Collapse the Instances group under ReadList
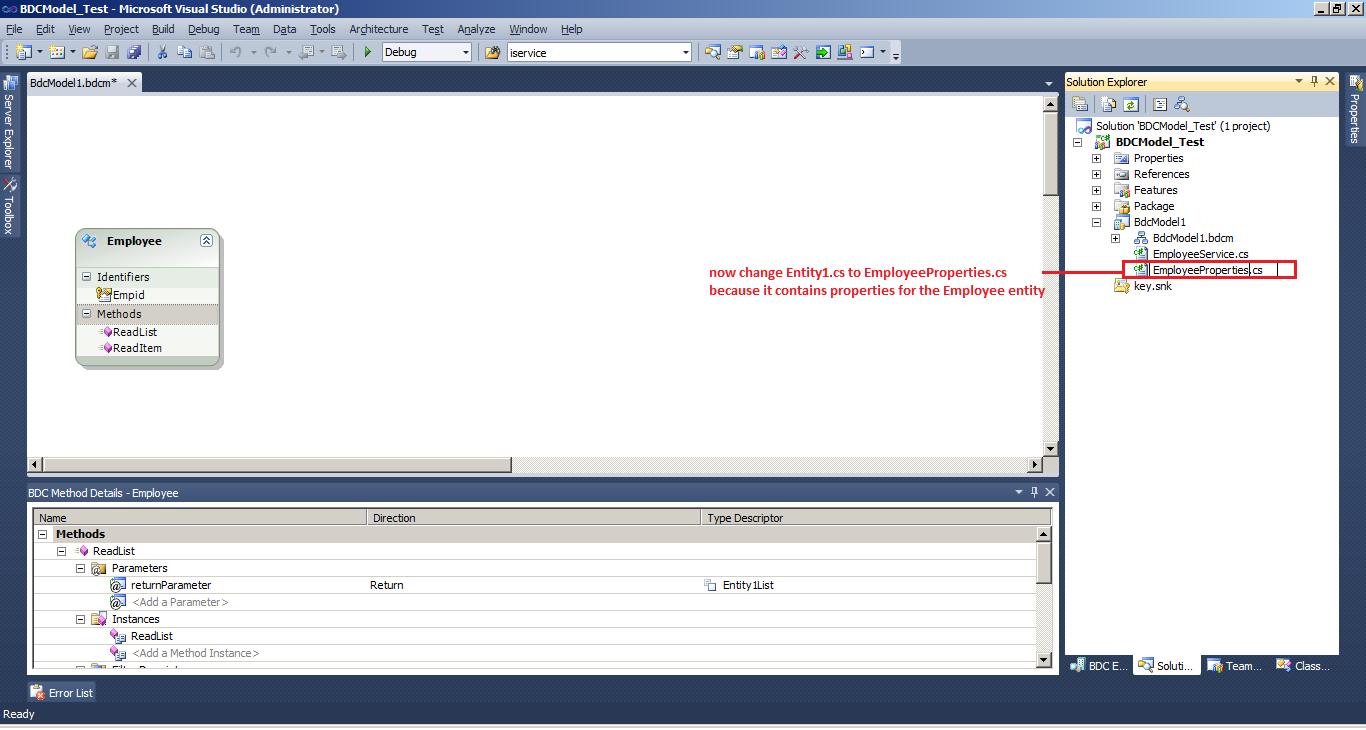 coord(80,619)
